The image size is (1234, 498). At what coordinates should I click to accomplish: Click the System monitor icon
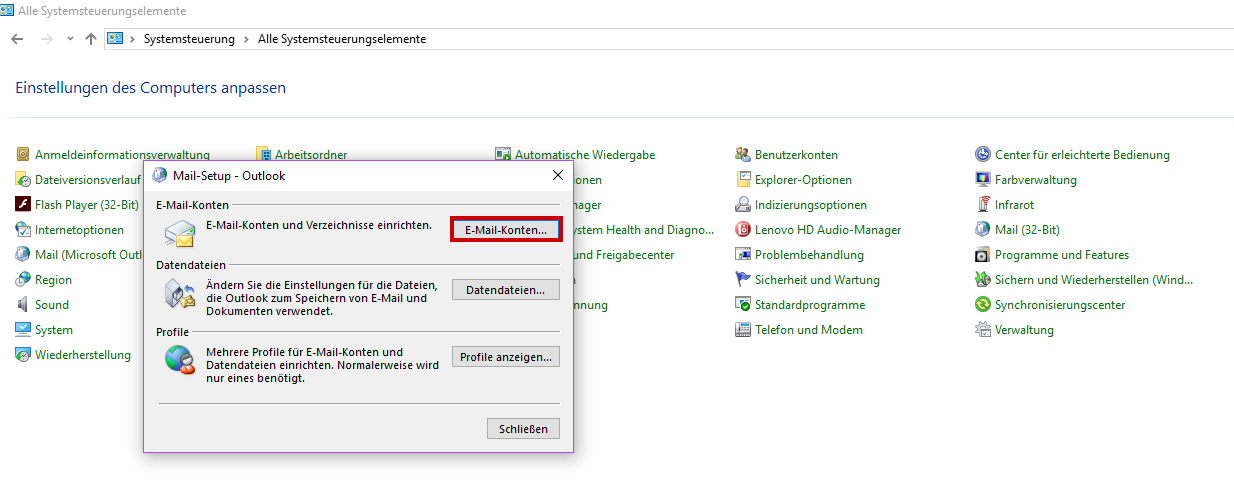pyautogui.click(x=23, y=330)
